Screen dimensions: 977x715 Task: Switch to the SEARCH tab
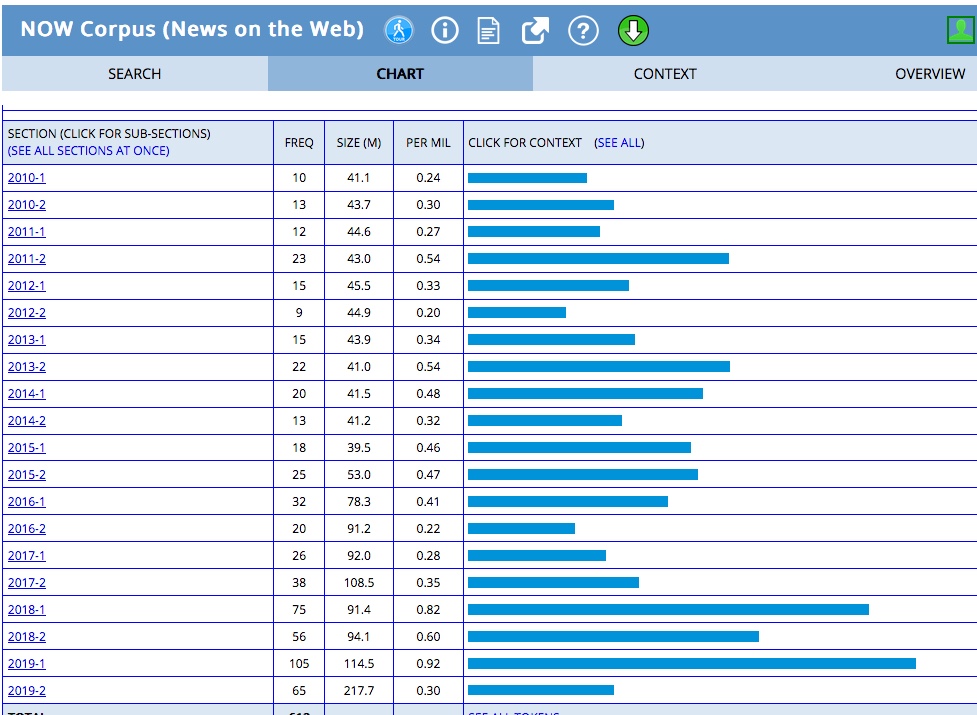(x=135, y=73)
